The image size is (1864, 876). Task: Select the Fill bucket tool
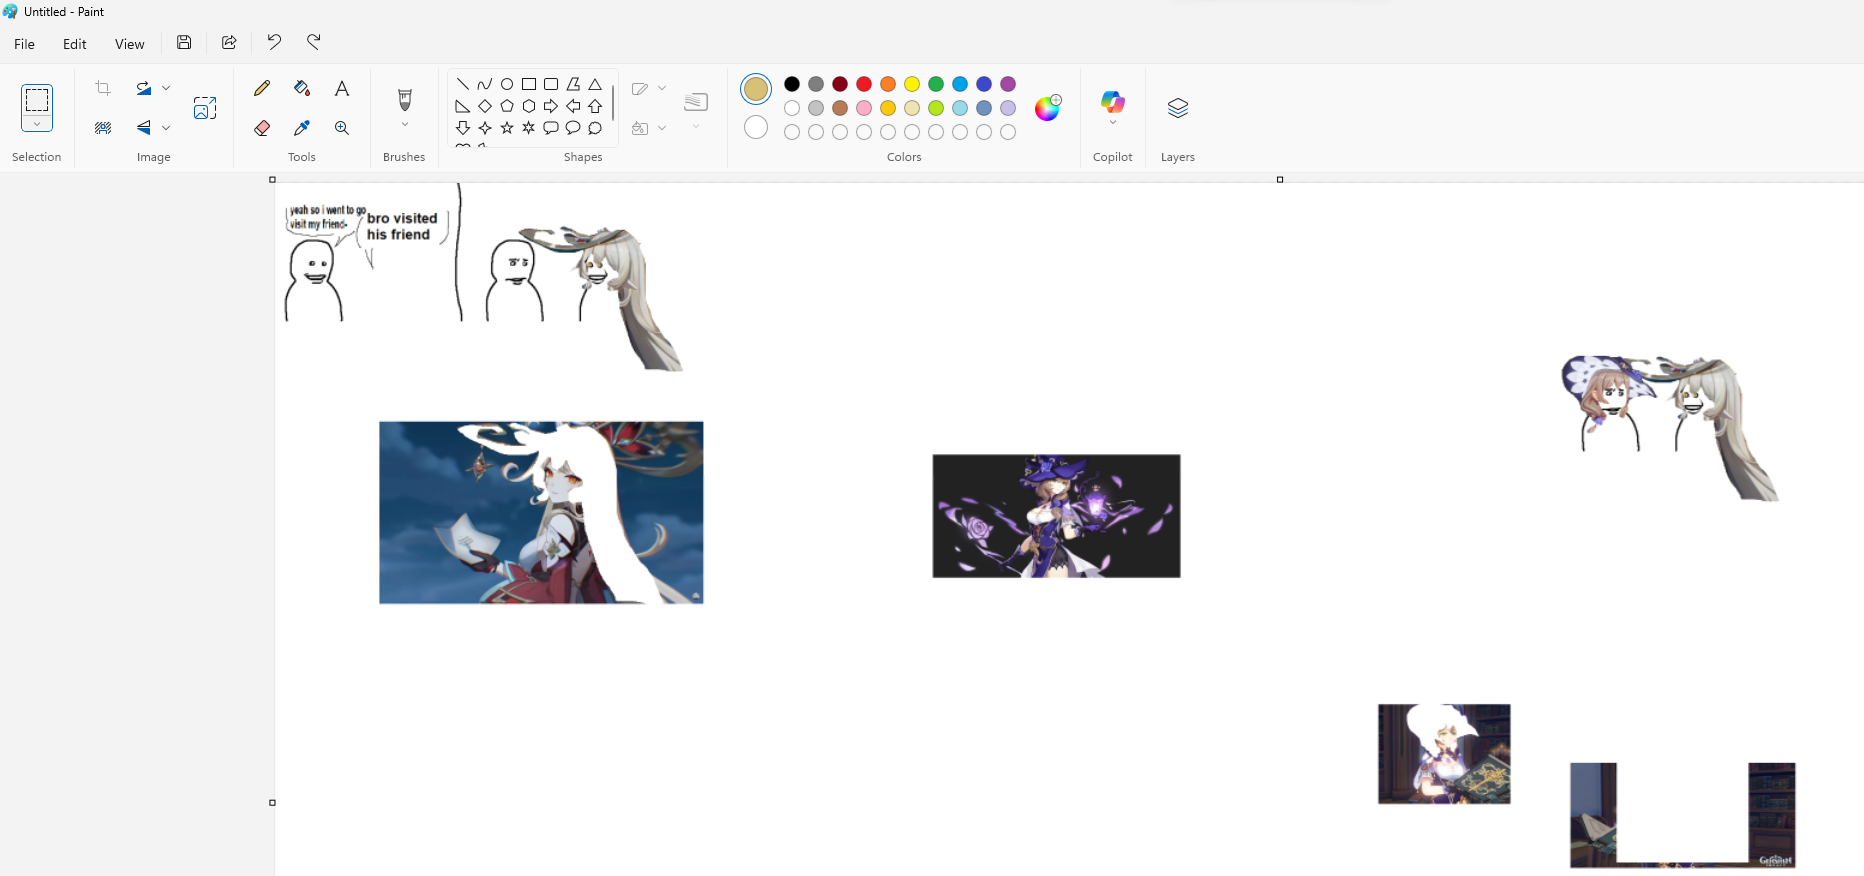tap(302, 88)
